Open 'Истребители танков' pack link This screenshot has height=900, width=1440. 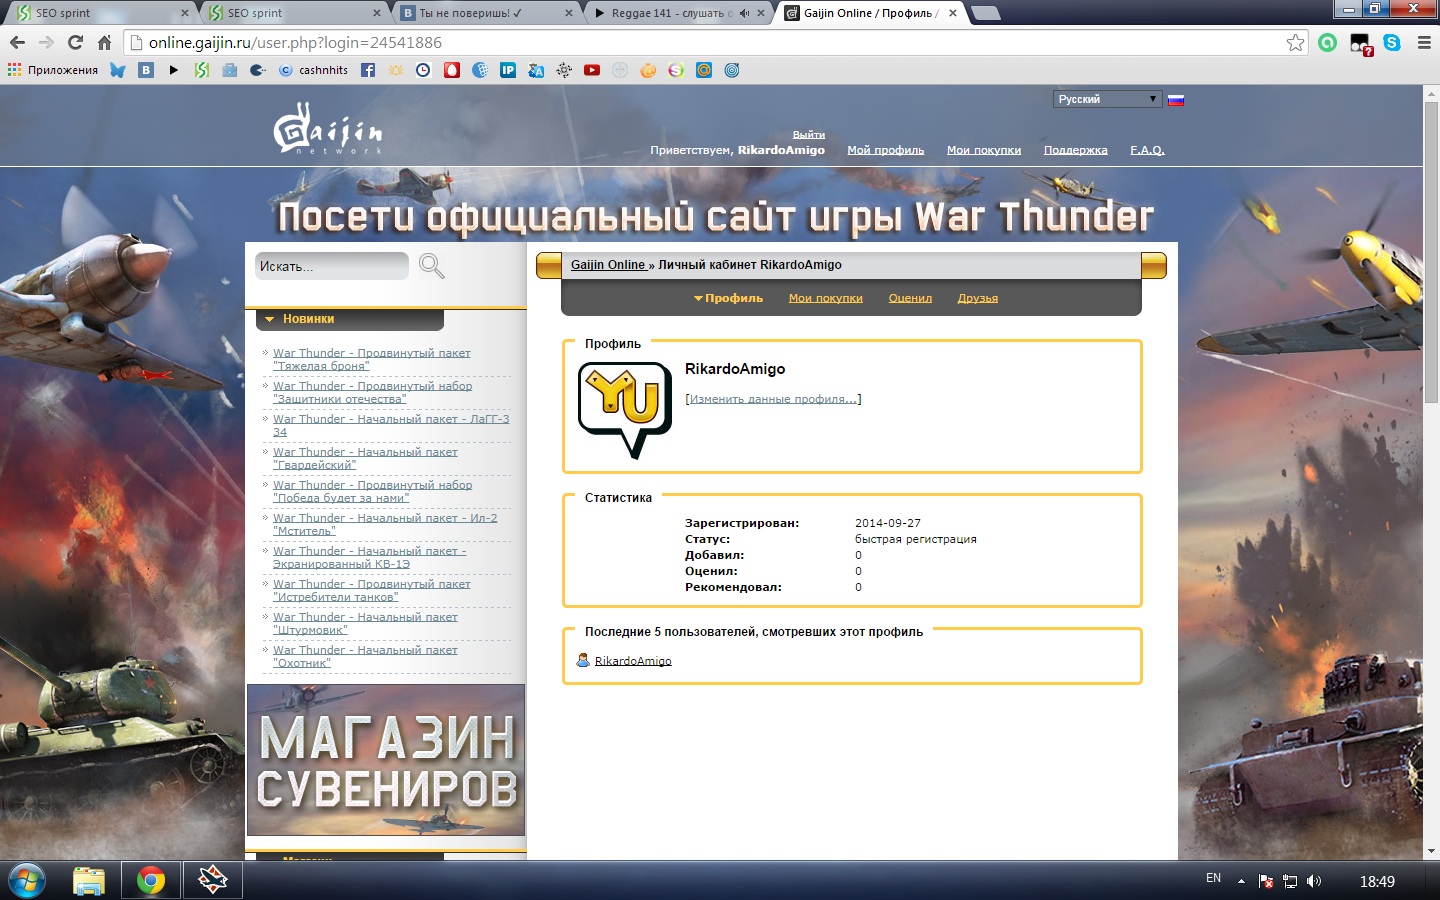pyautogui.click(x=371, y=590)
